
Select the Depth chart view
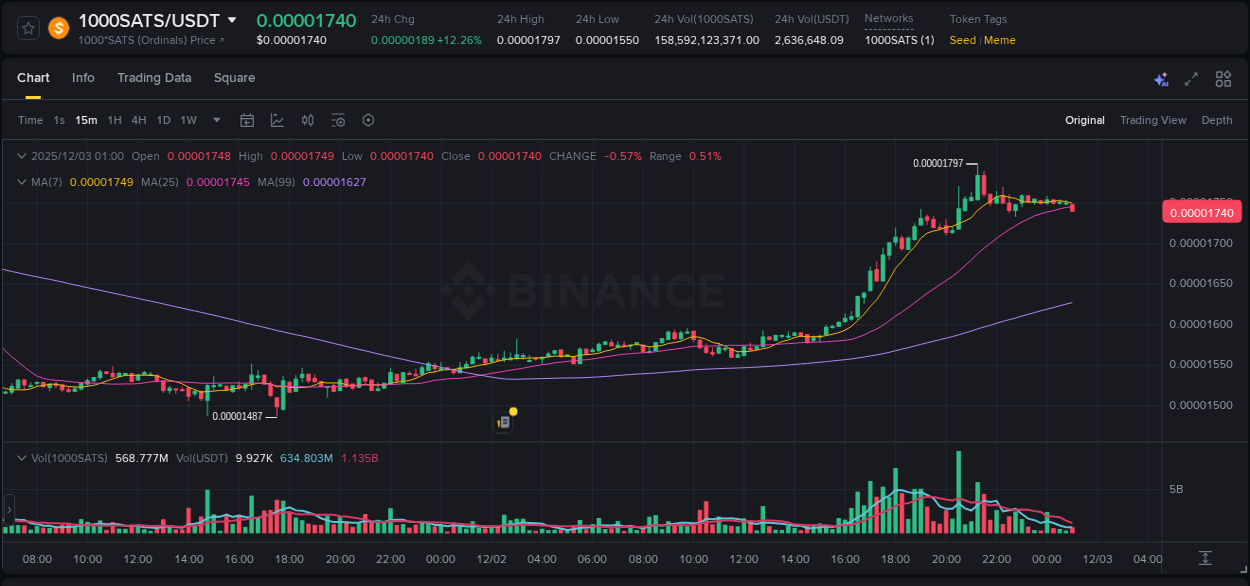tap(1217, 120)
